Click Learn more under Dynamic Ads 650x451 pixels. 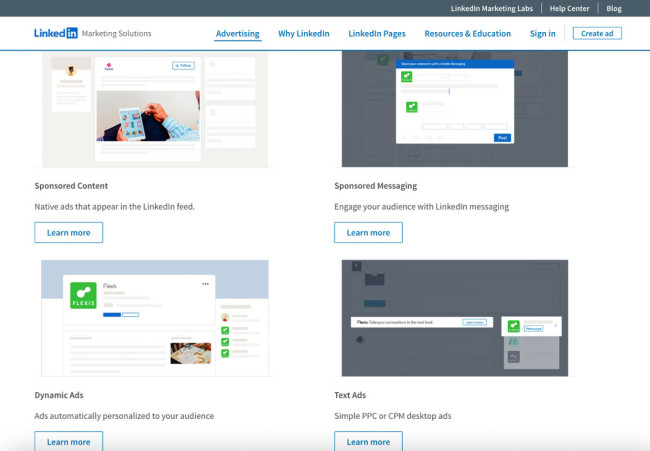click(x=68, y=441)
